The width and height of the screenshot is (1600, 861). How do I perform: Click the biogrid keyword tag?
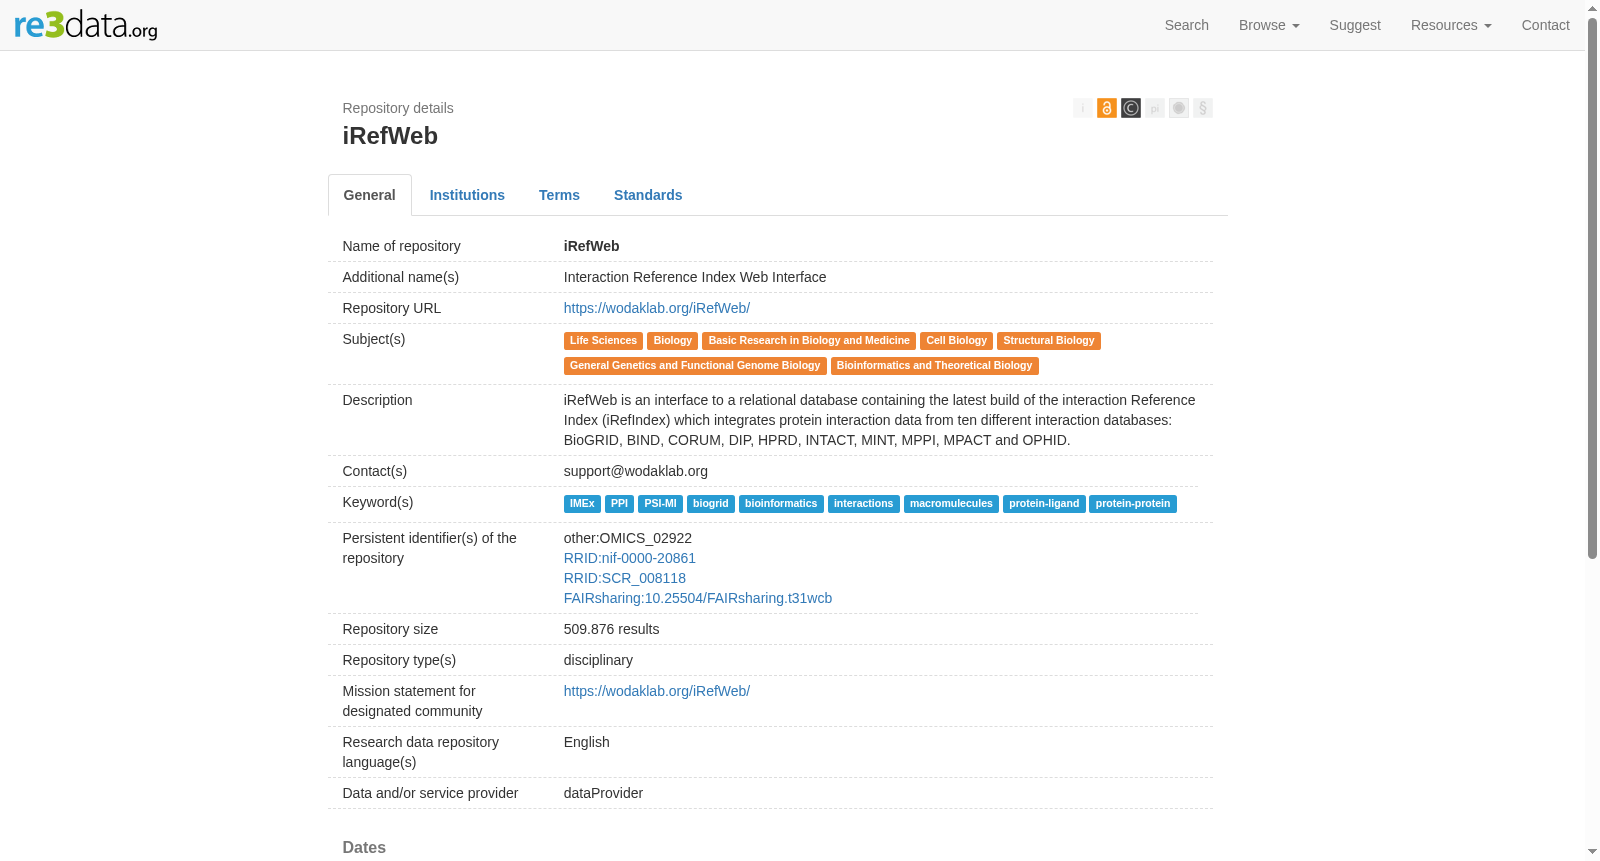click(x=711, y=504)
